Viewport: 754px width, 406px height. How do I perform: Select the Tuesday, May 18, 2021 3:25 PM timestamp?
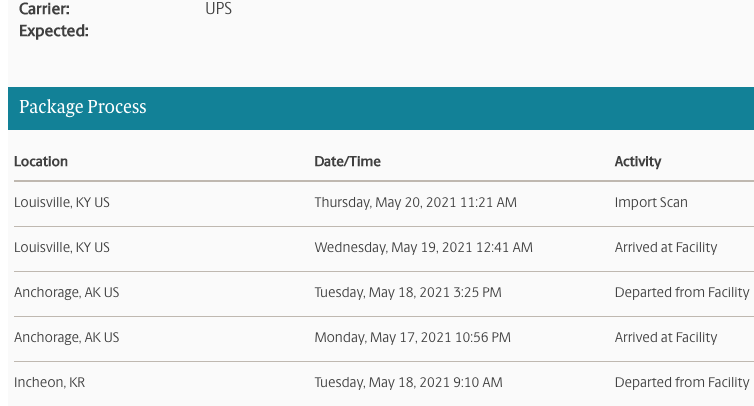(x=408, y=292)
